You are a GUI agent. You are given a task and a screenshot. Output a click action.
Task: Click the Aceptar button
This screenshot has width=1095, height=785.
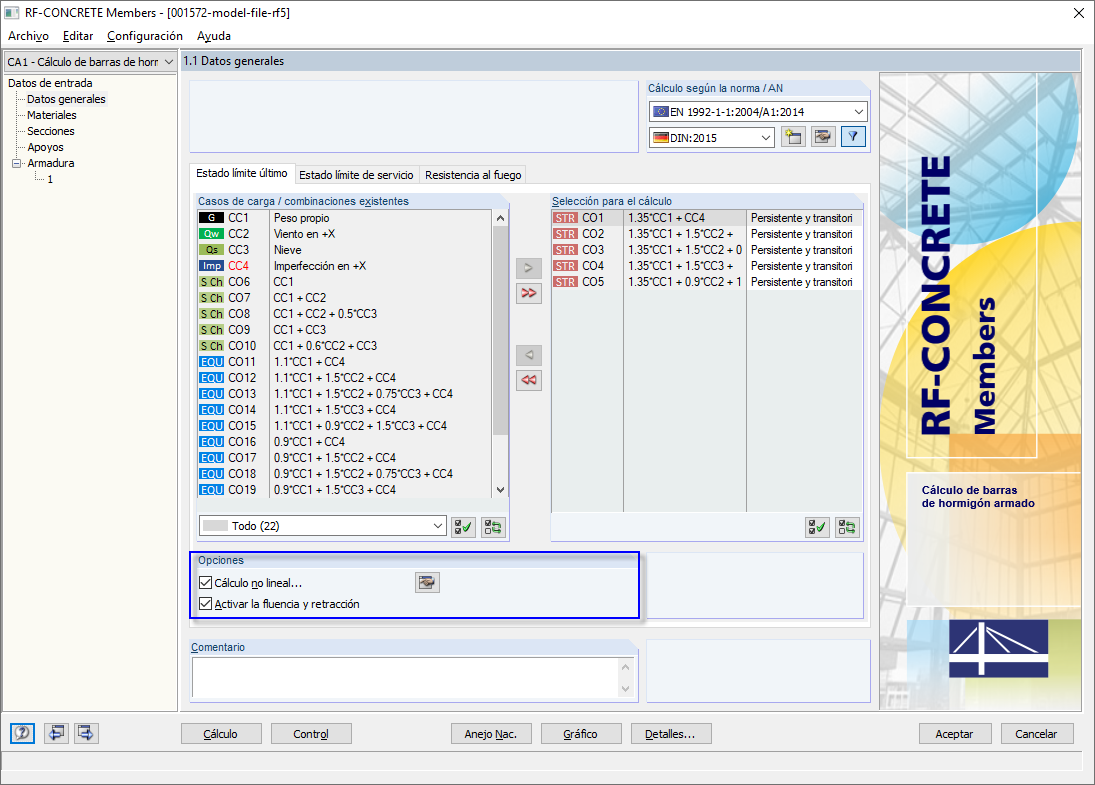point(954,734)
